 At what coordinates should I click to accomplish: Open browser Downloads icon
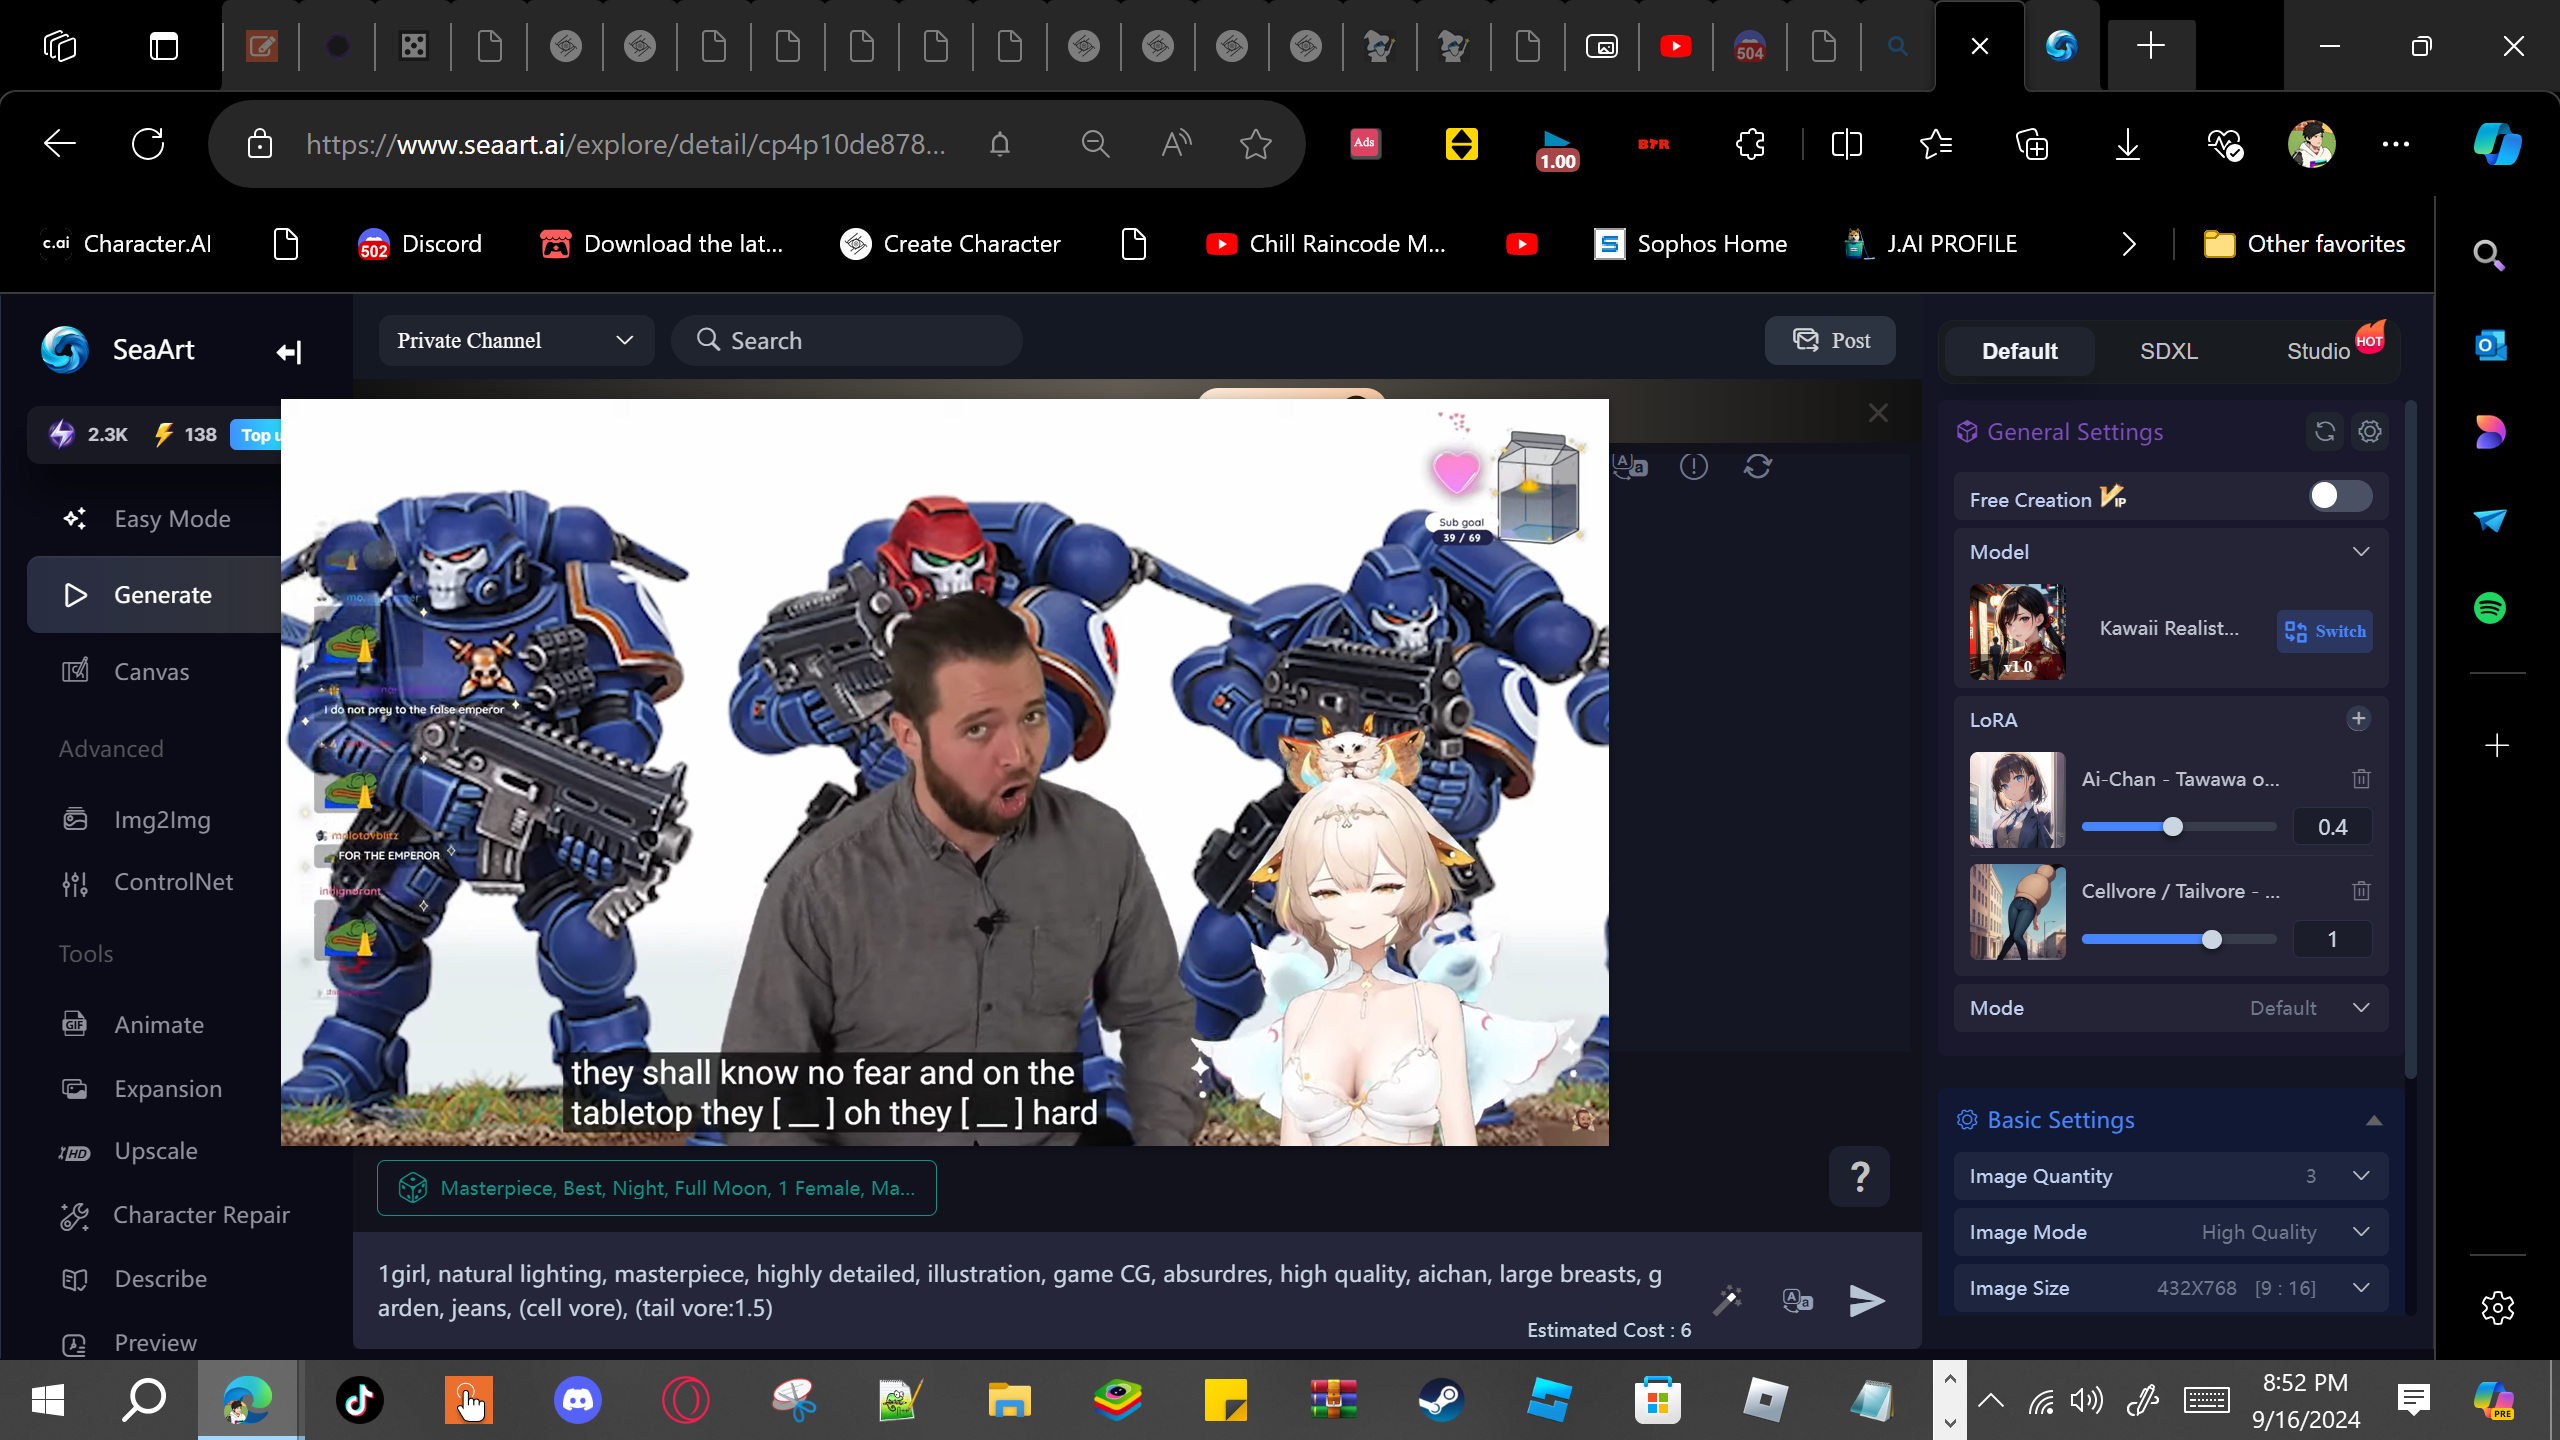point(2128,144)
